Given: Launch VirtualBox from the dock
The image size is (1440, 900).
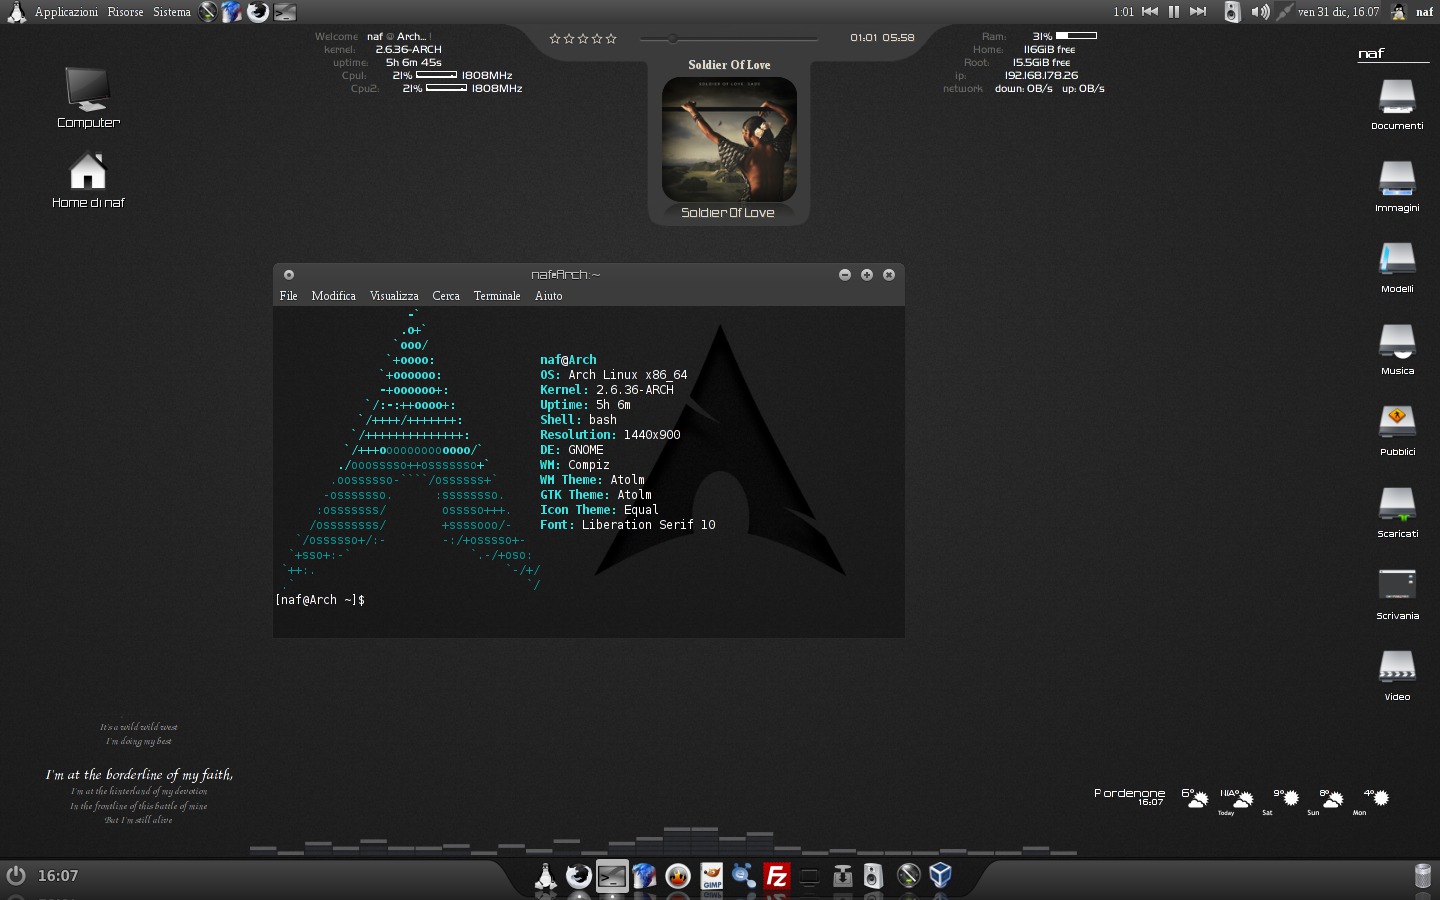Looking at the screenshot, I should point(940,876).
